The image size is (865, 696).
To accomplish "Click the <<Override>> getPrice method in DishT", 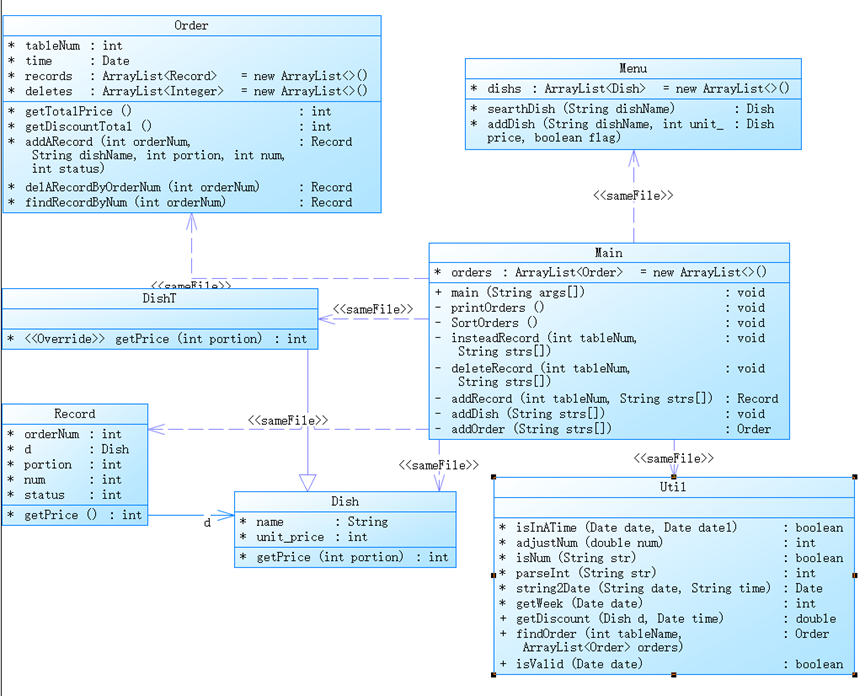I will tap(157, 339).
